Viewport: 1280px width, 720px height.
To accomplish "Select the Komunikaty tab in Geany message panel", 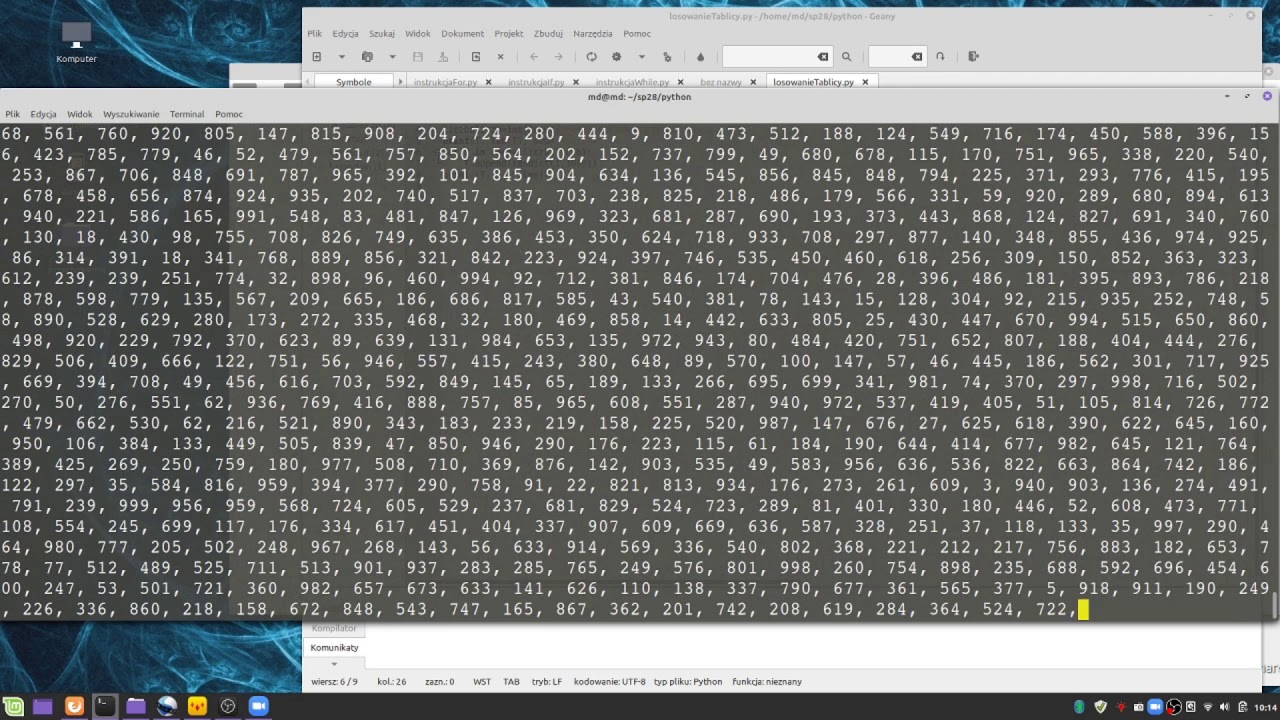I will pyautogui.click(x=334, y=647).
